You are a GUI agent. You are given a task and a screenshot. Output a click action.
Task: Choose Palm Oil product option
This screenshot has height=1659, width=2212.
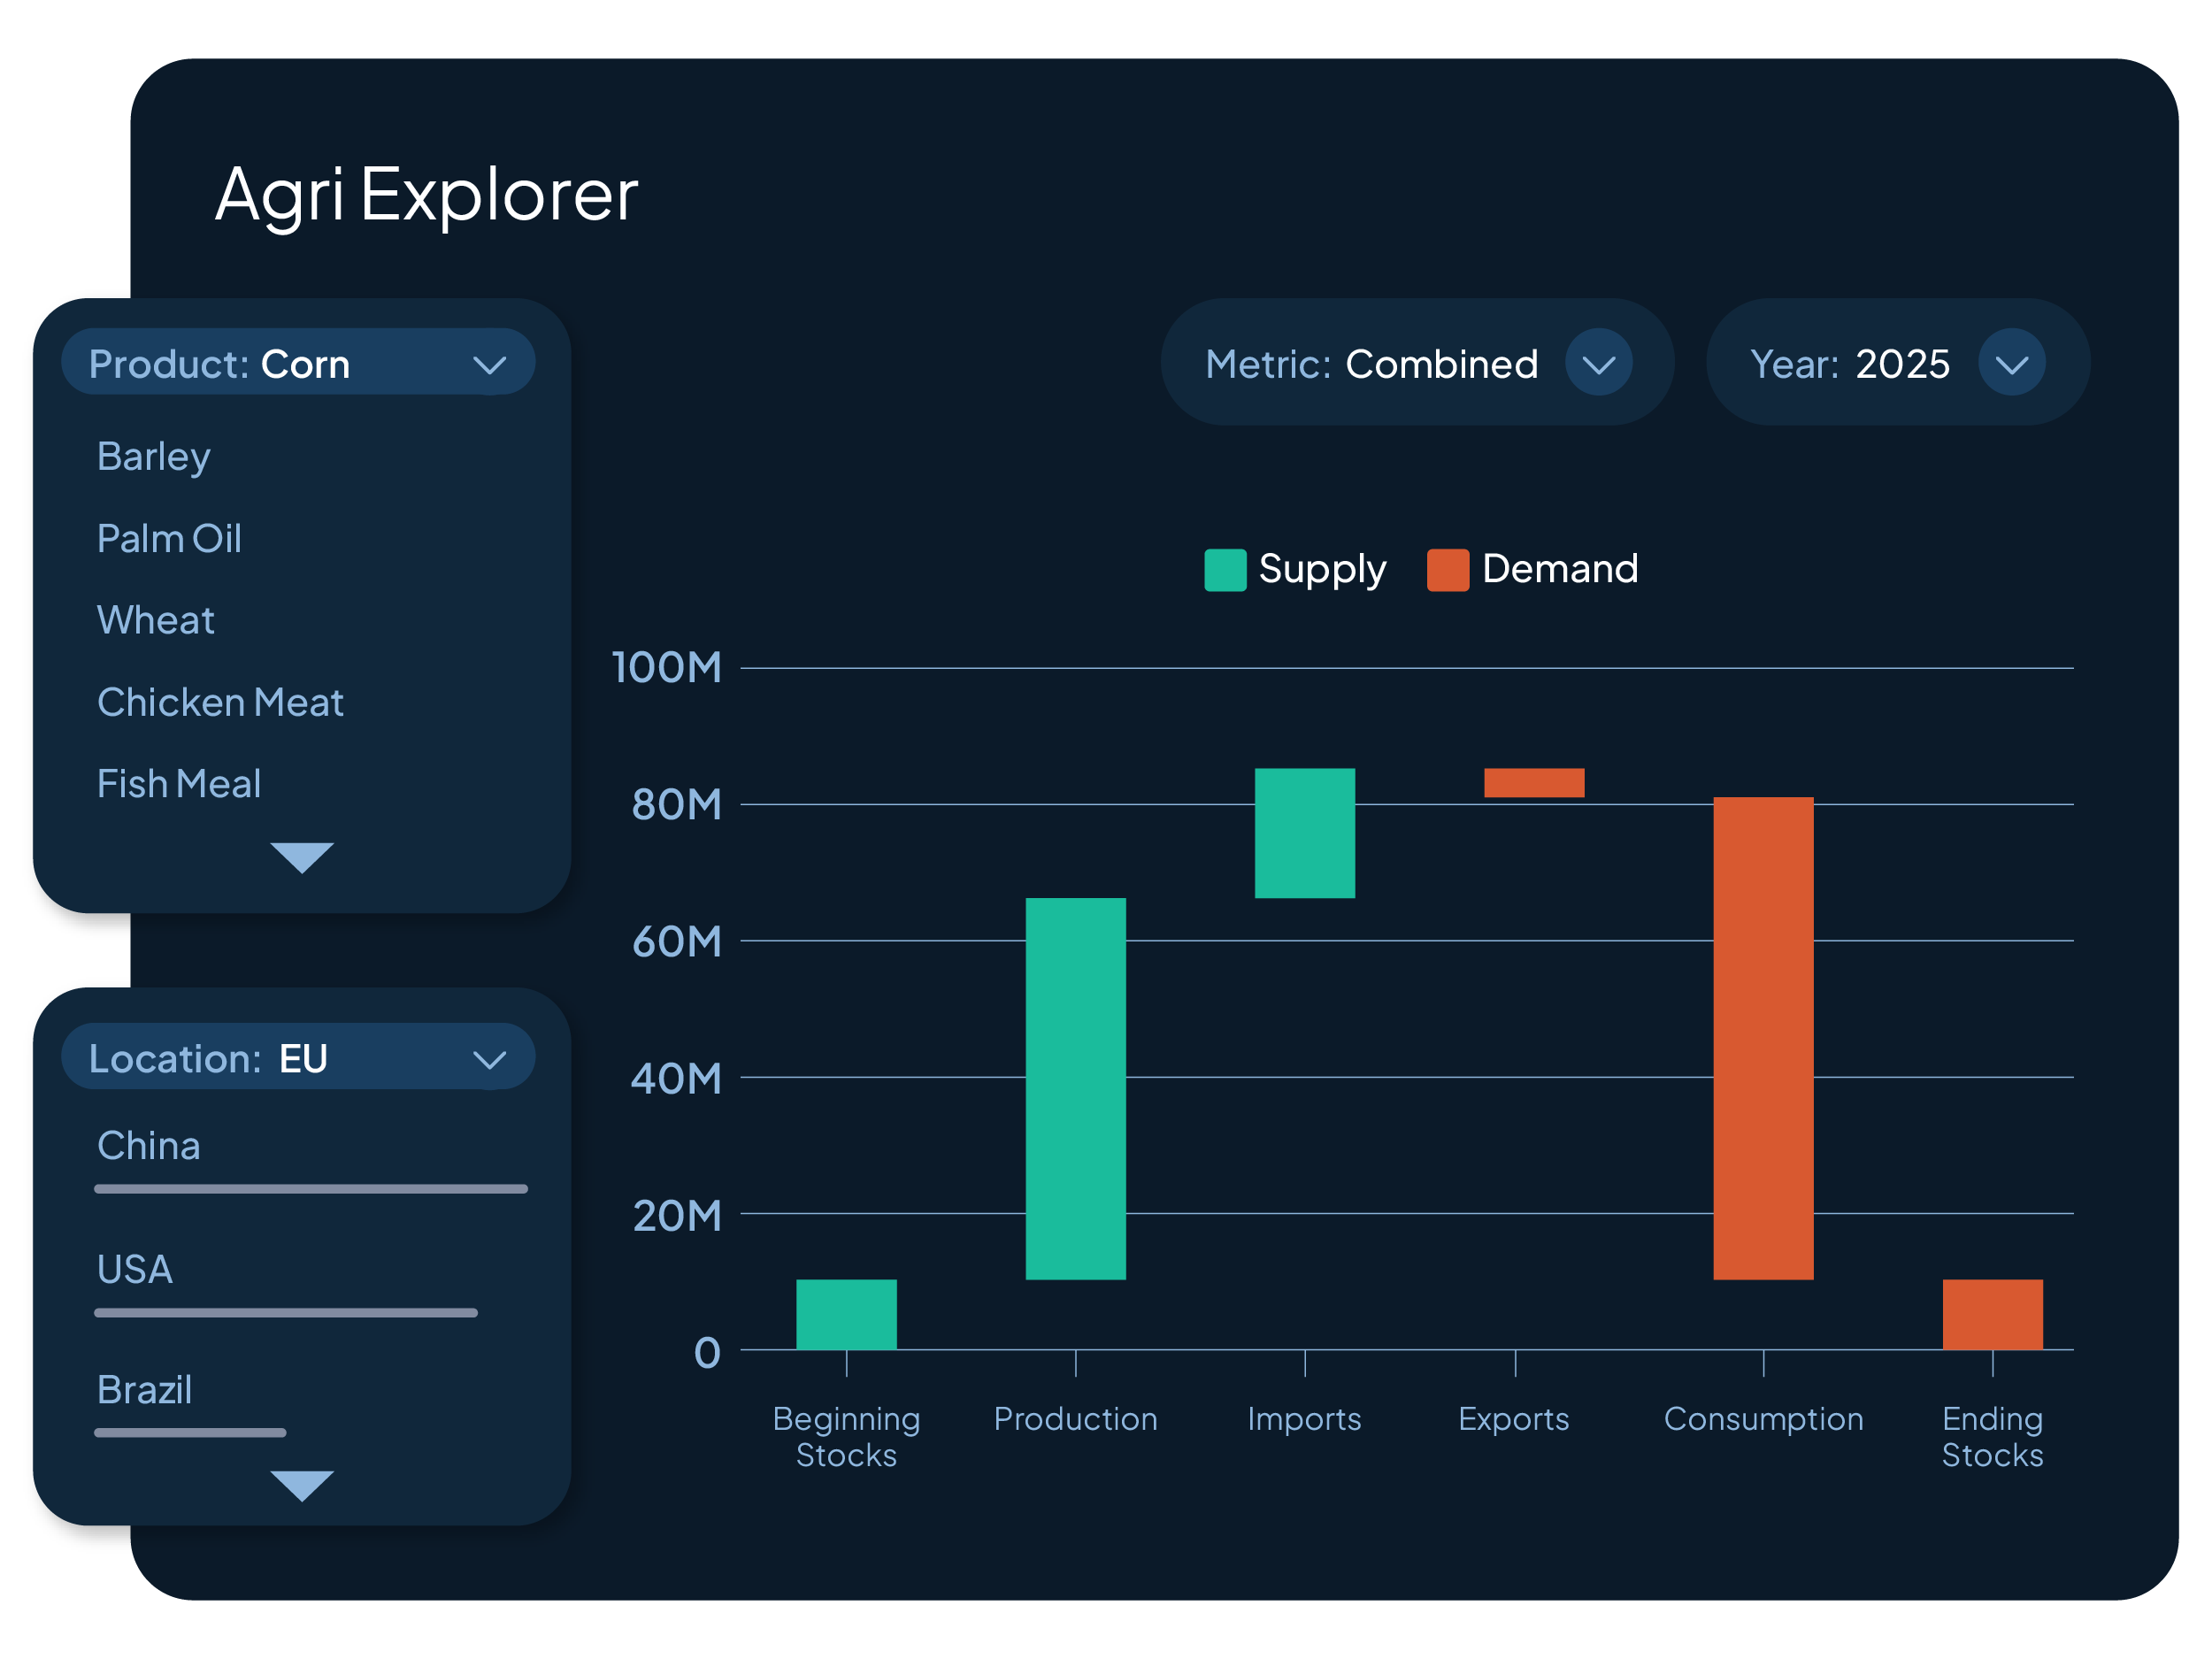pos(169,539)
